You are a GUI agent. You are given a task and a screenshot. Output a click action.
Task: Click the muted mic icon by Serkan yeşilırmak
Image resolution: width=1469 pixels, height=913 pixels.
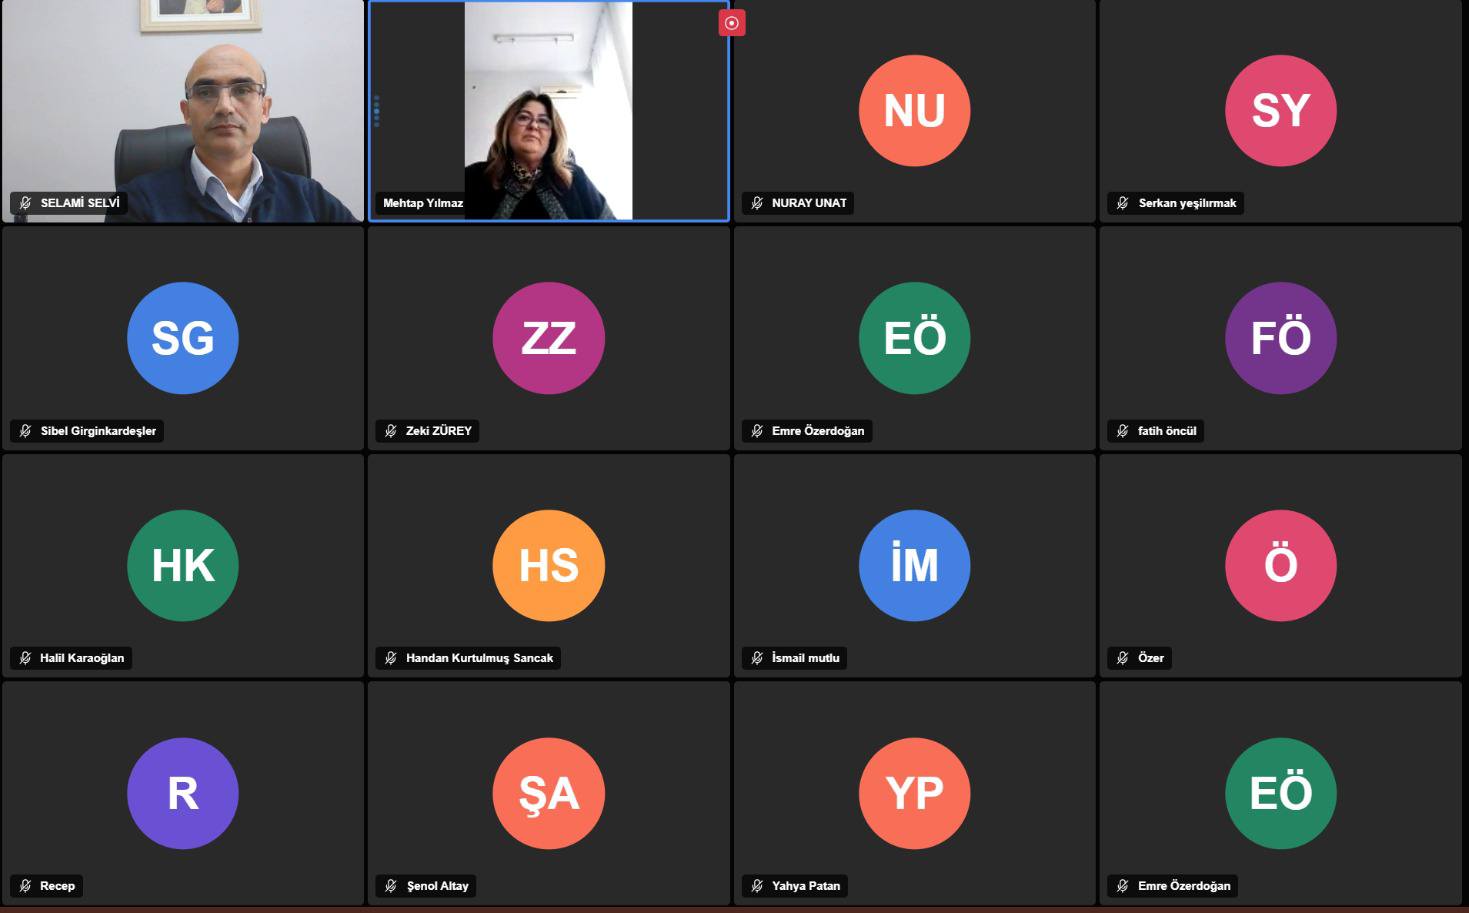point(1123,203)
